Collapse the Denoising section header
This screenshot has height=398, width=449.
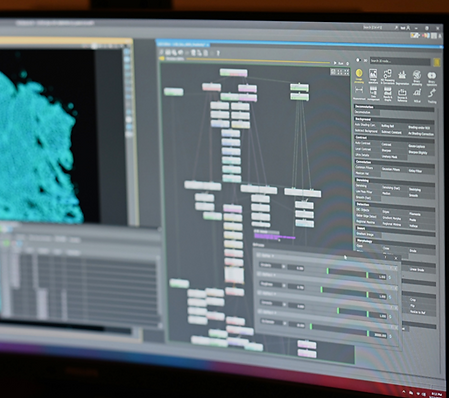[x=394, y=182]
